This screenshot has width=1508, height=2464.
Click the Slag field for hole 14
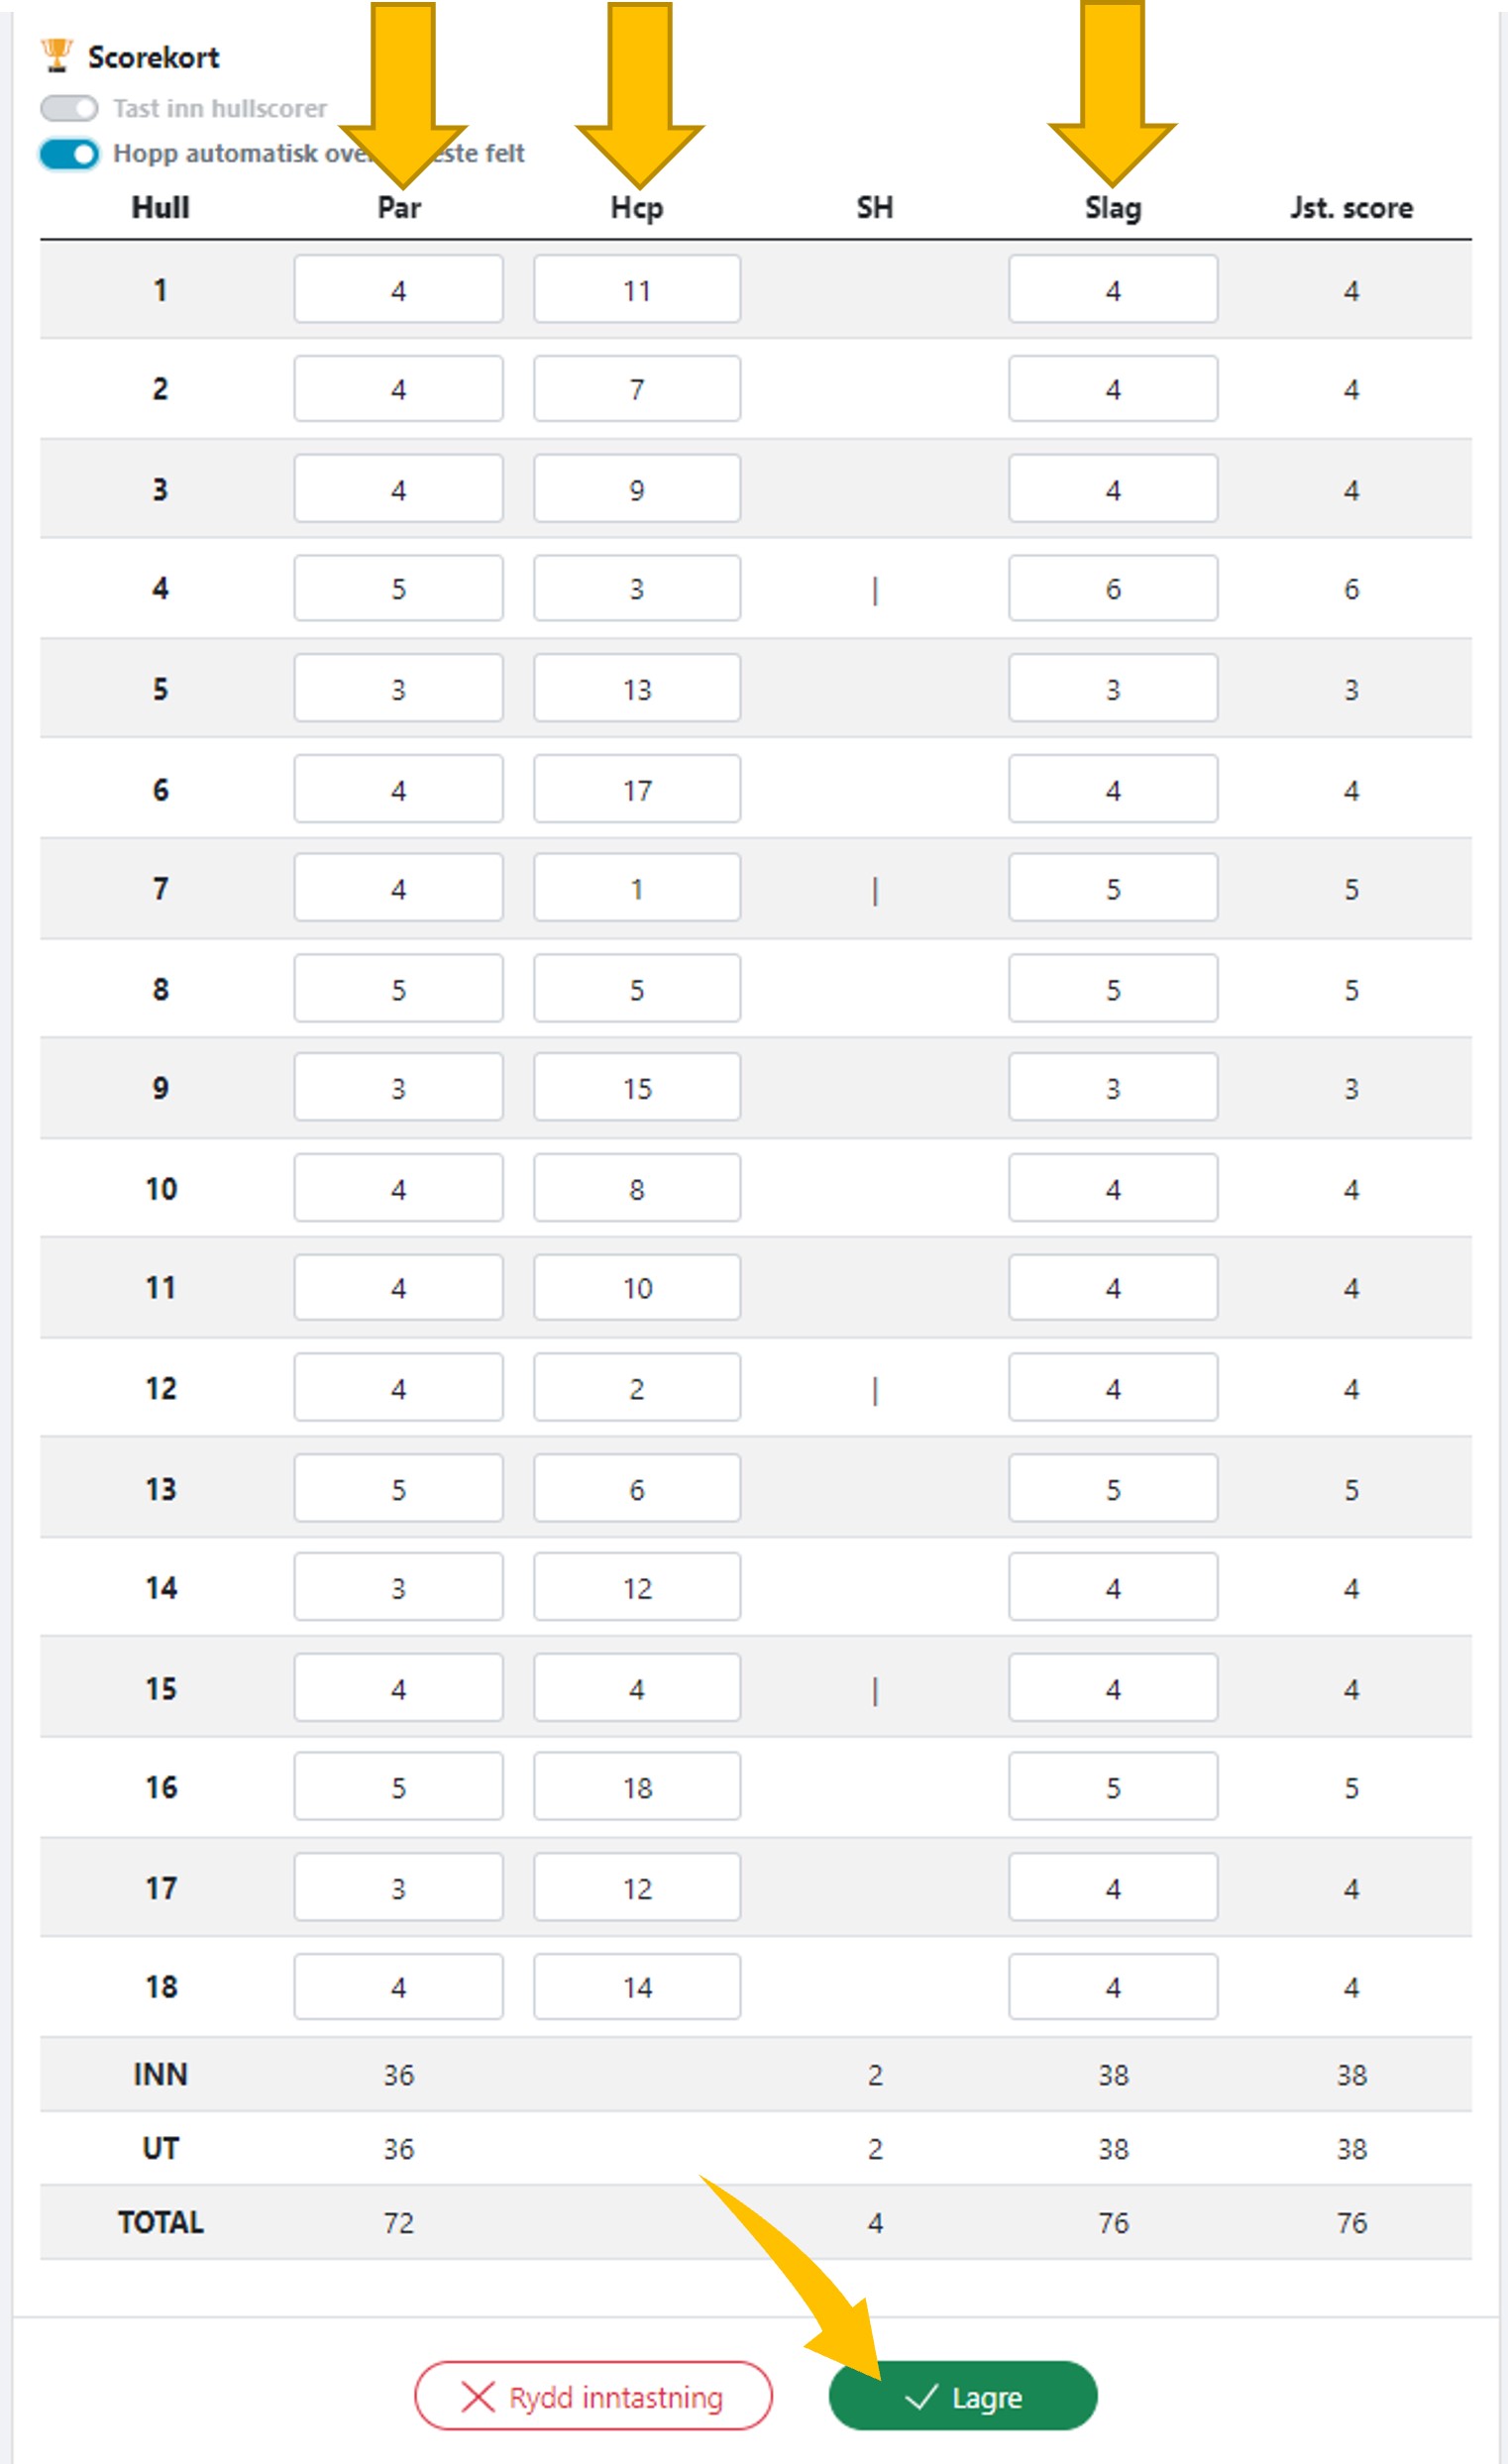coord(1113,1587)
